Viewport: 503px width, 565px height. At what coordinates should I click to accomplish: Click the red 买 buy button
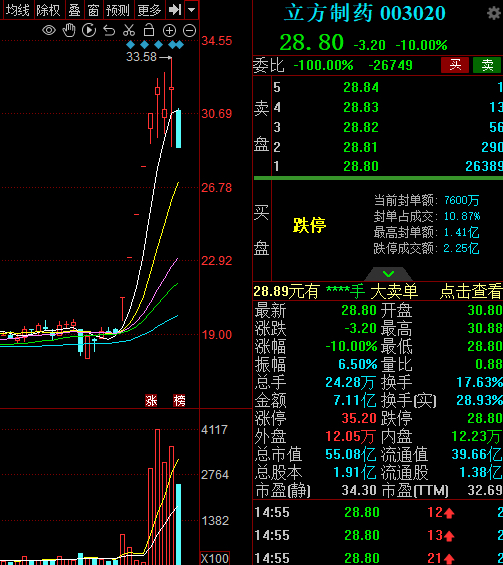pyautogui.click(x=455, y=65)
